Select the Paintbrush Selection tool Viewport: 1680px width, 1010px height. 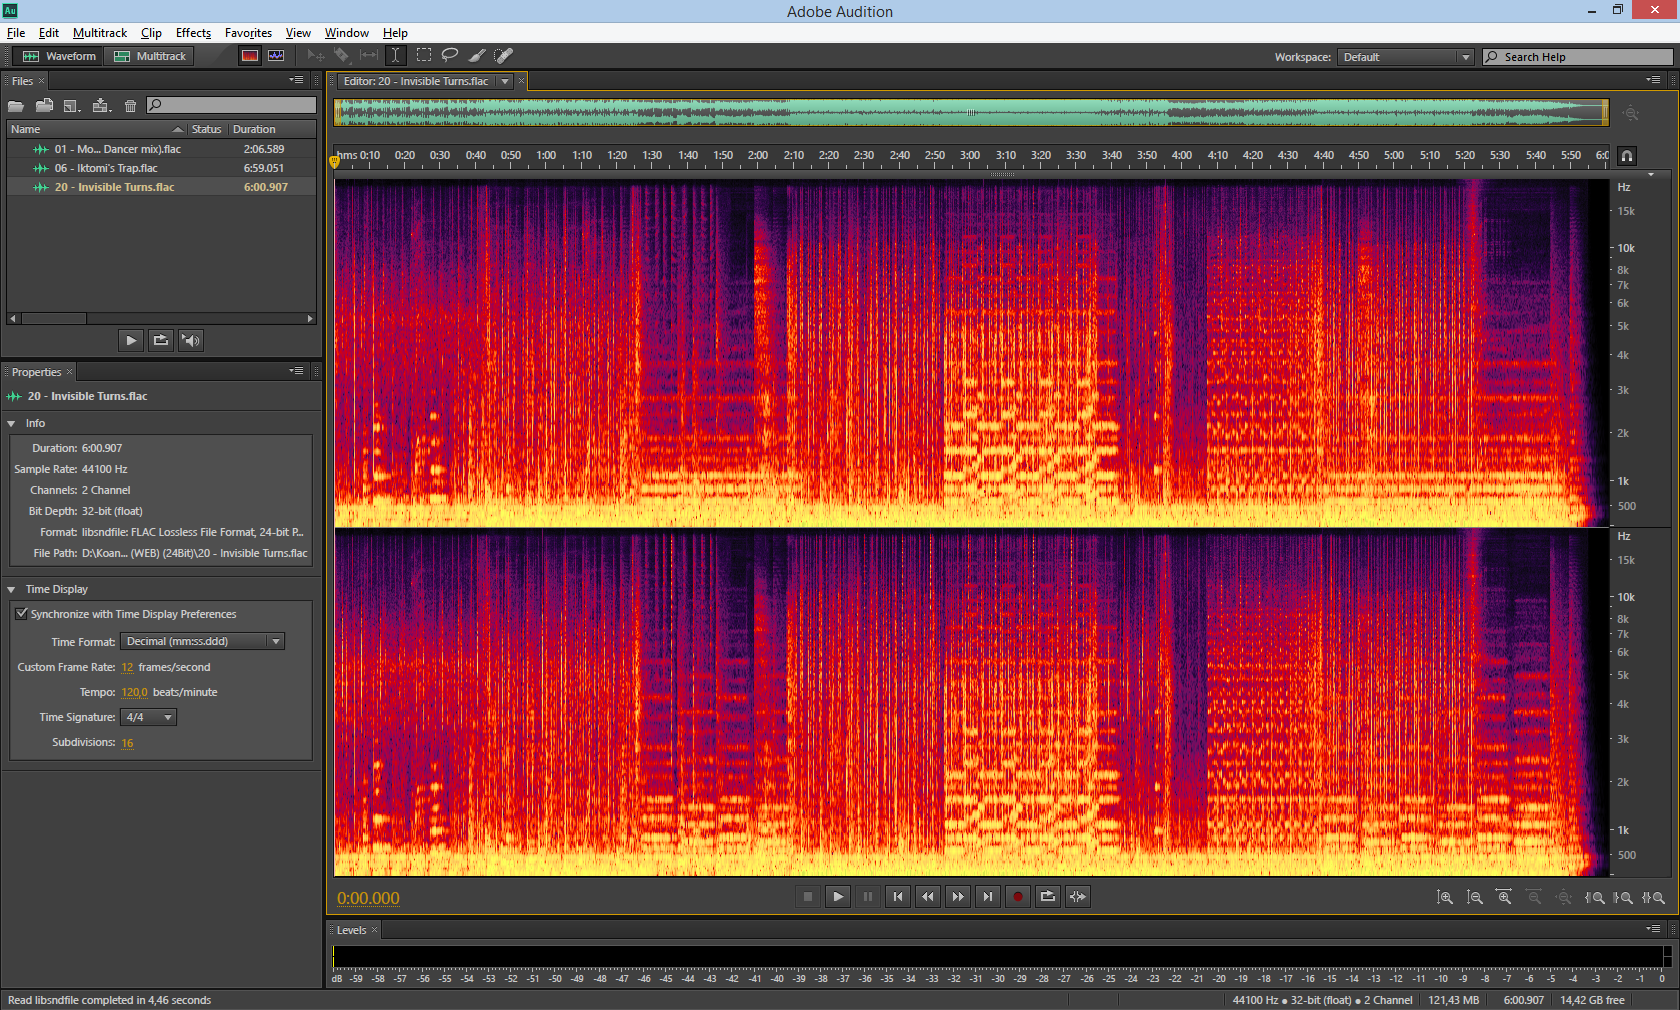[477, 56]
